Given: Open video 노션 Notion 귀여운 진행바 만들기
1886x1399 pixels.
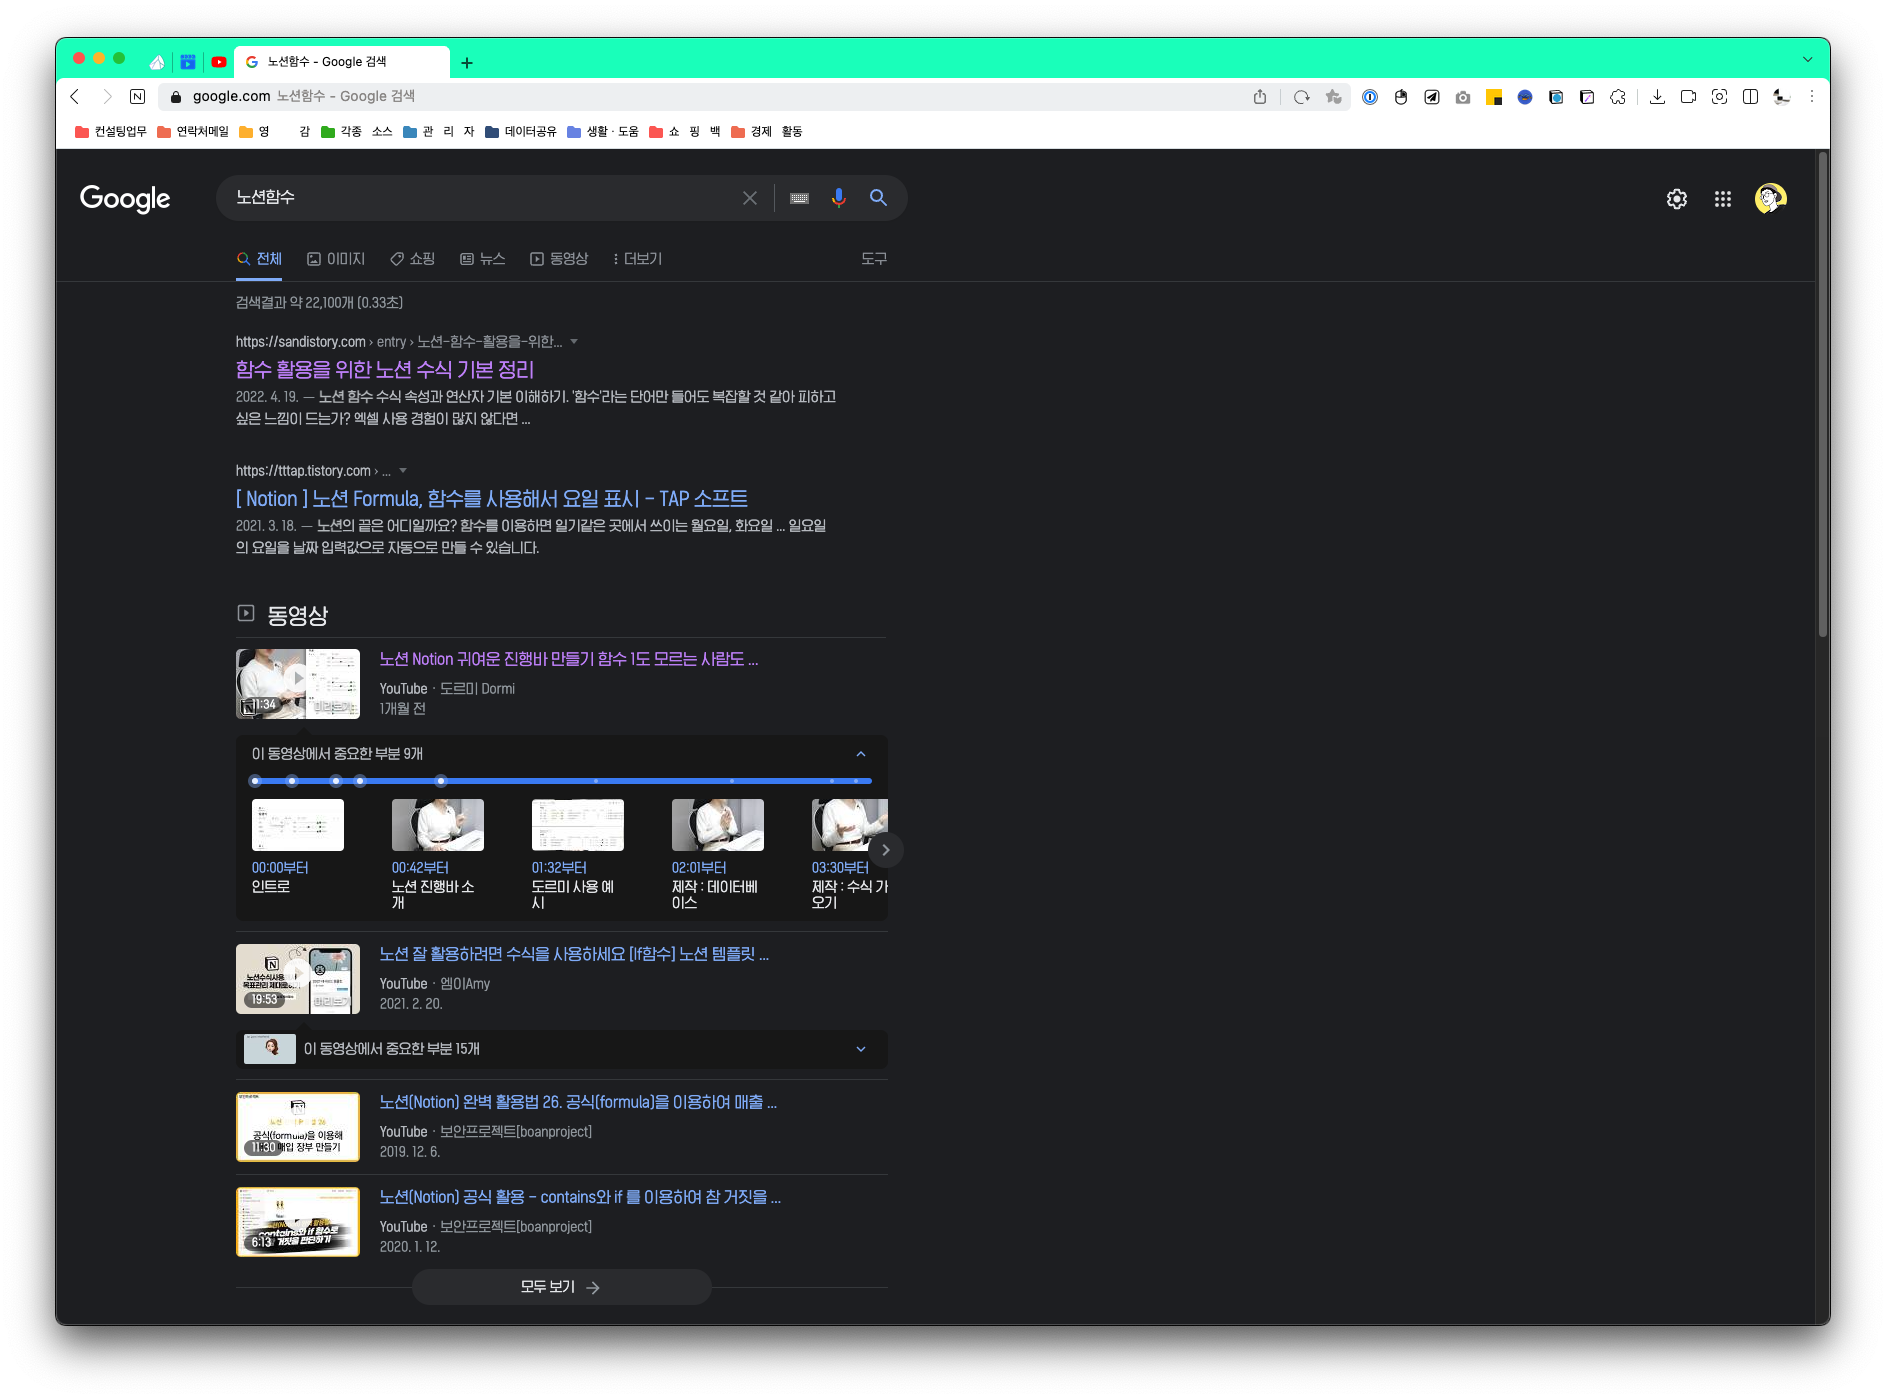Looking at the screenshot, I should pyautogui.click(x=569, y=660).
